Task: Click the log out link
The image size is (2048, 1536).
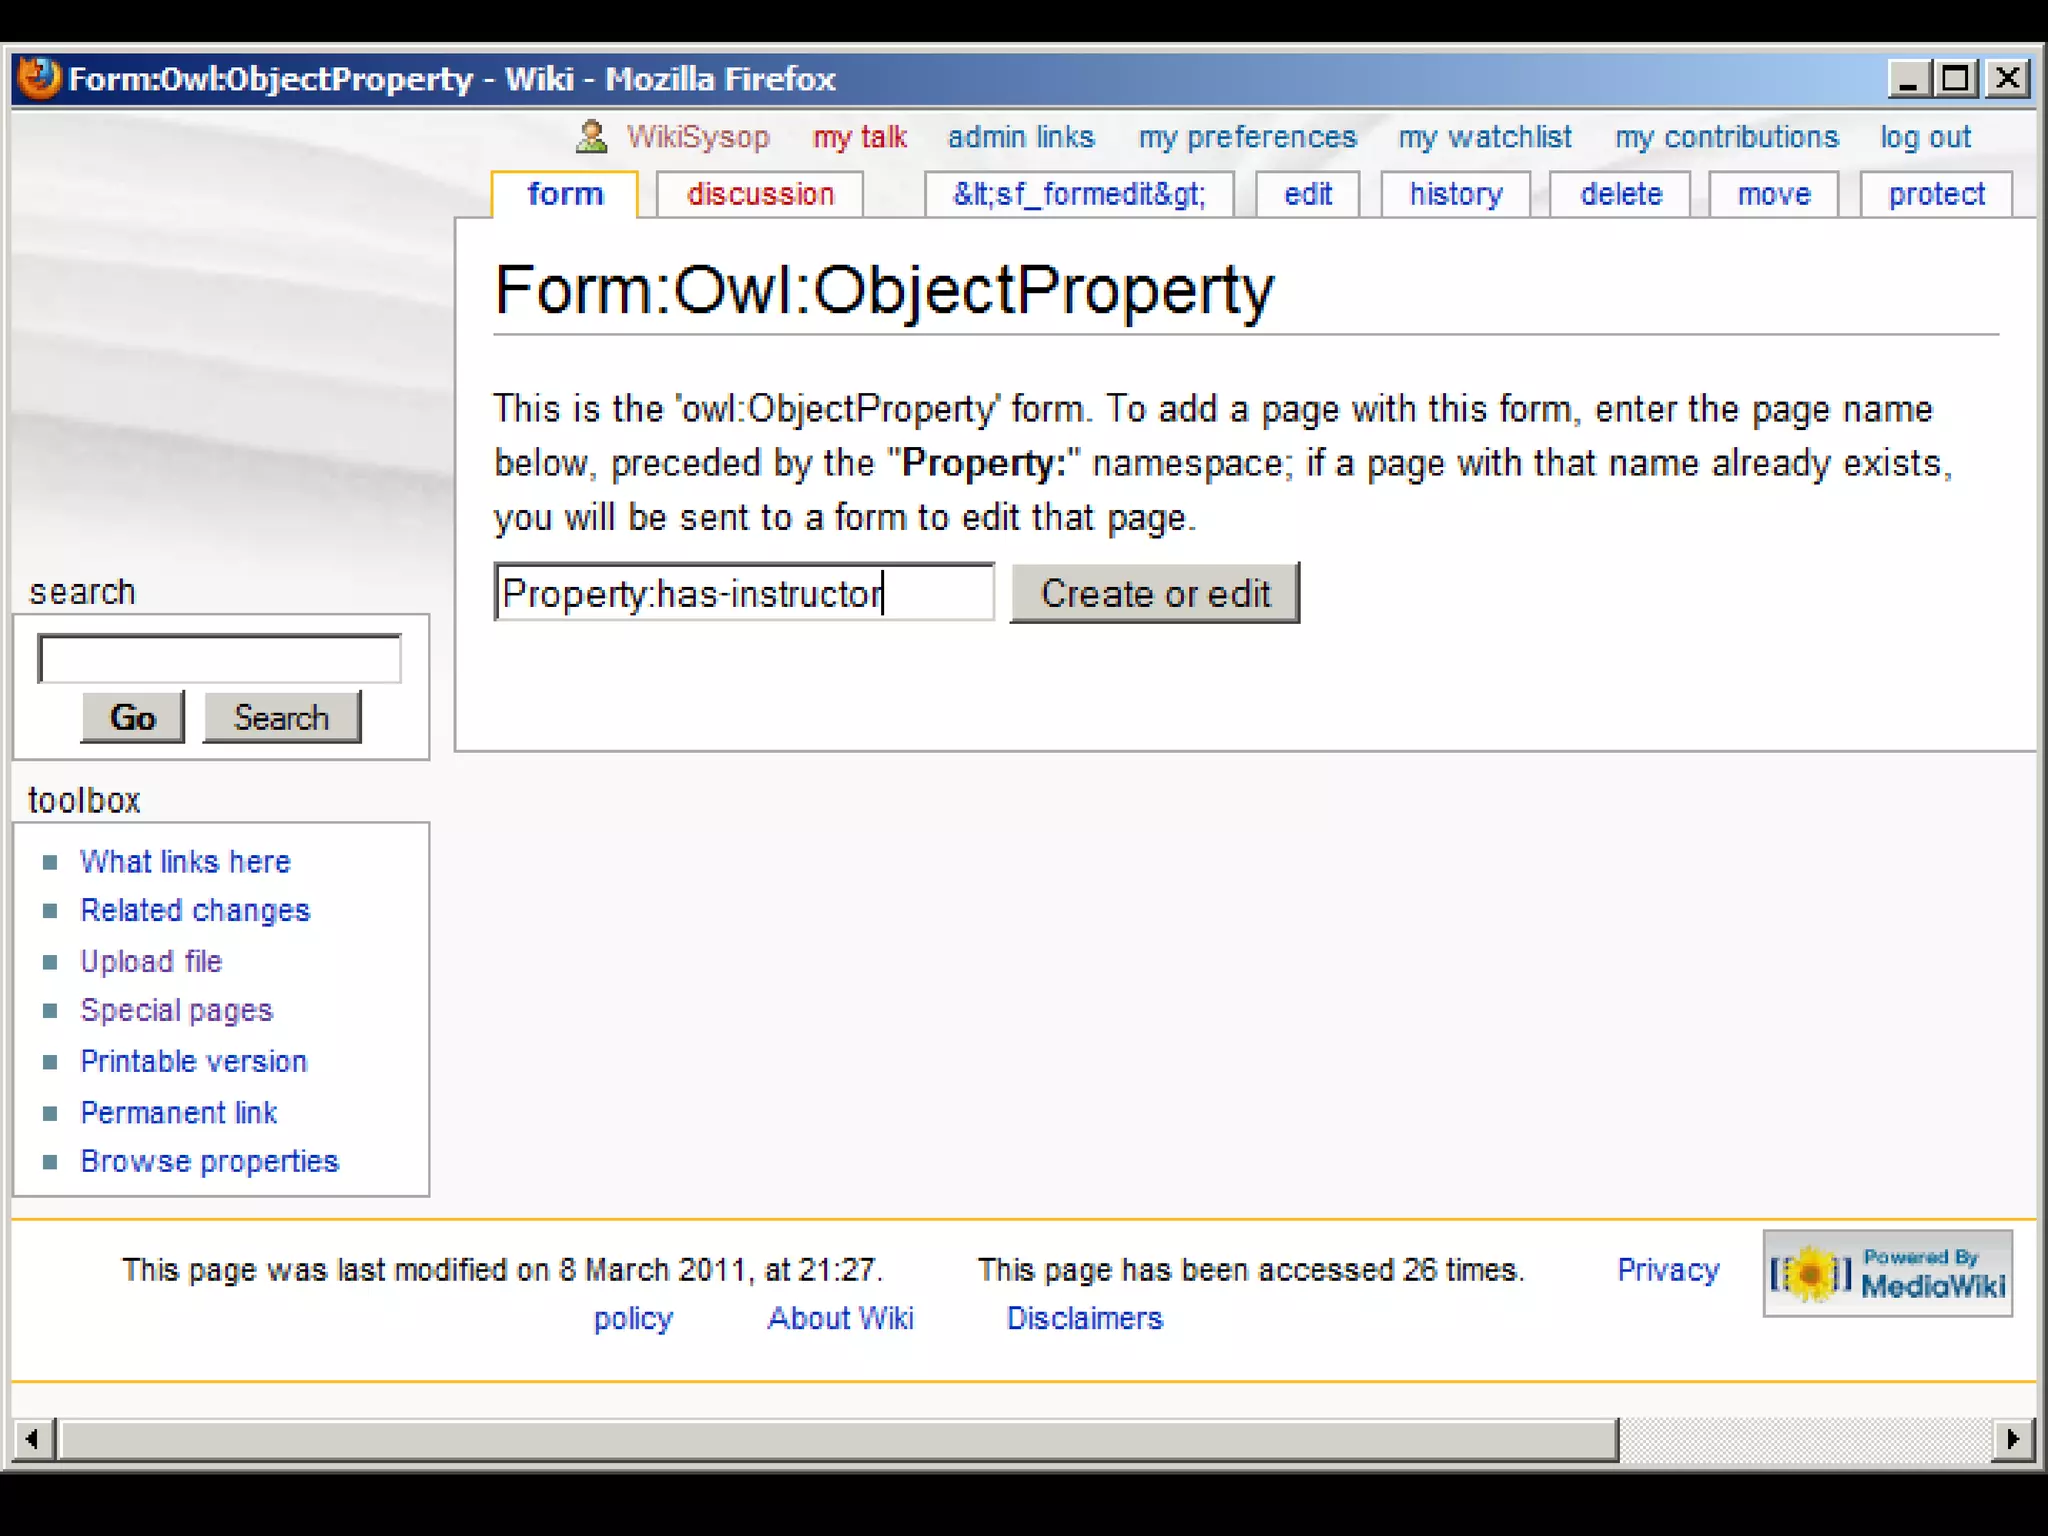Action: [1924, 137]
